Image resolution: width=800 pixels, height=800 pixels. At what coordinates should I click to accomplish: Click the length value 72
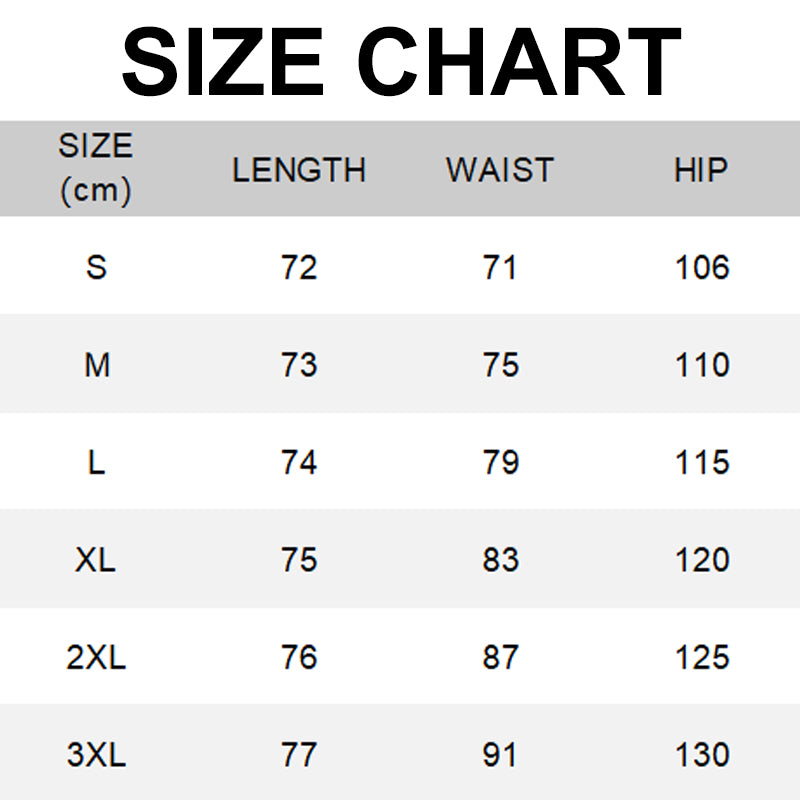pyautogui.click(x=299, y=267)
